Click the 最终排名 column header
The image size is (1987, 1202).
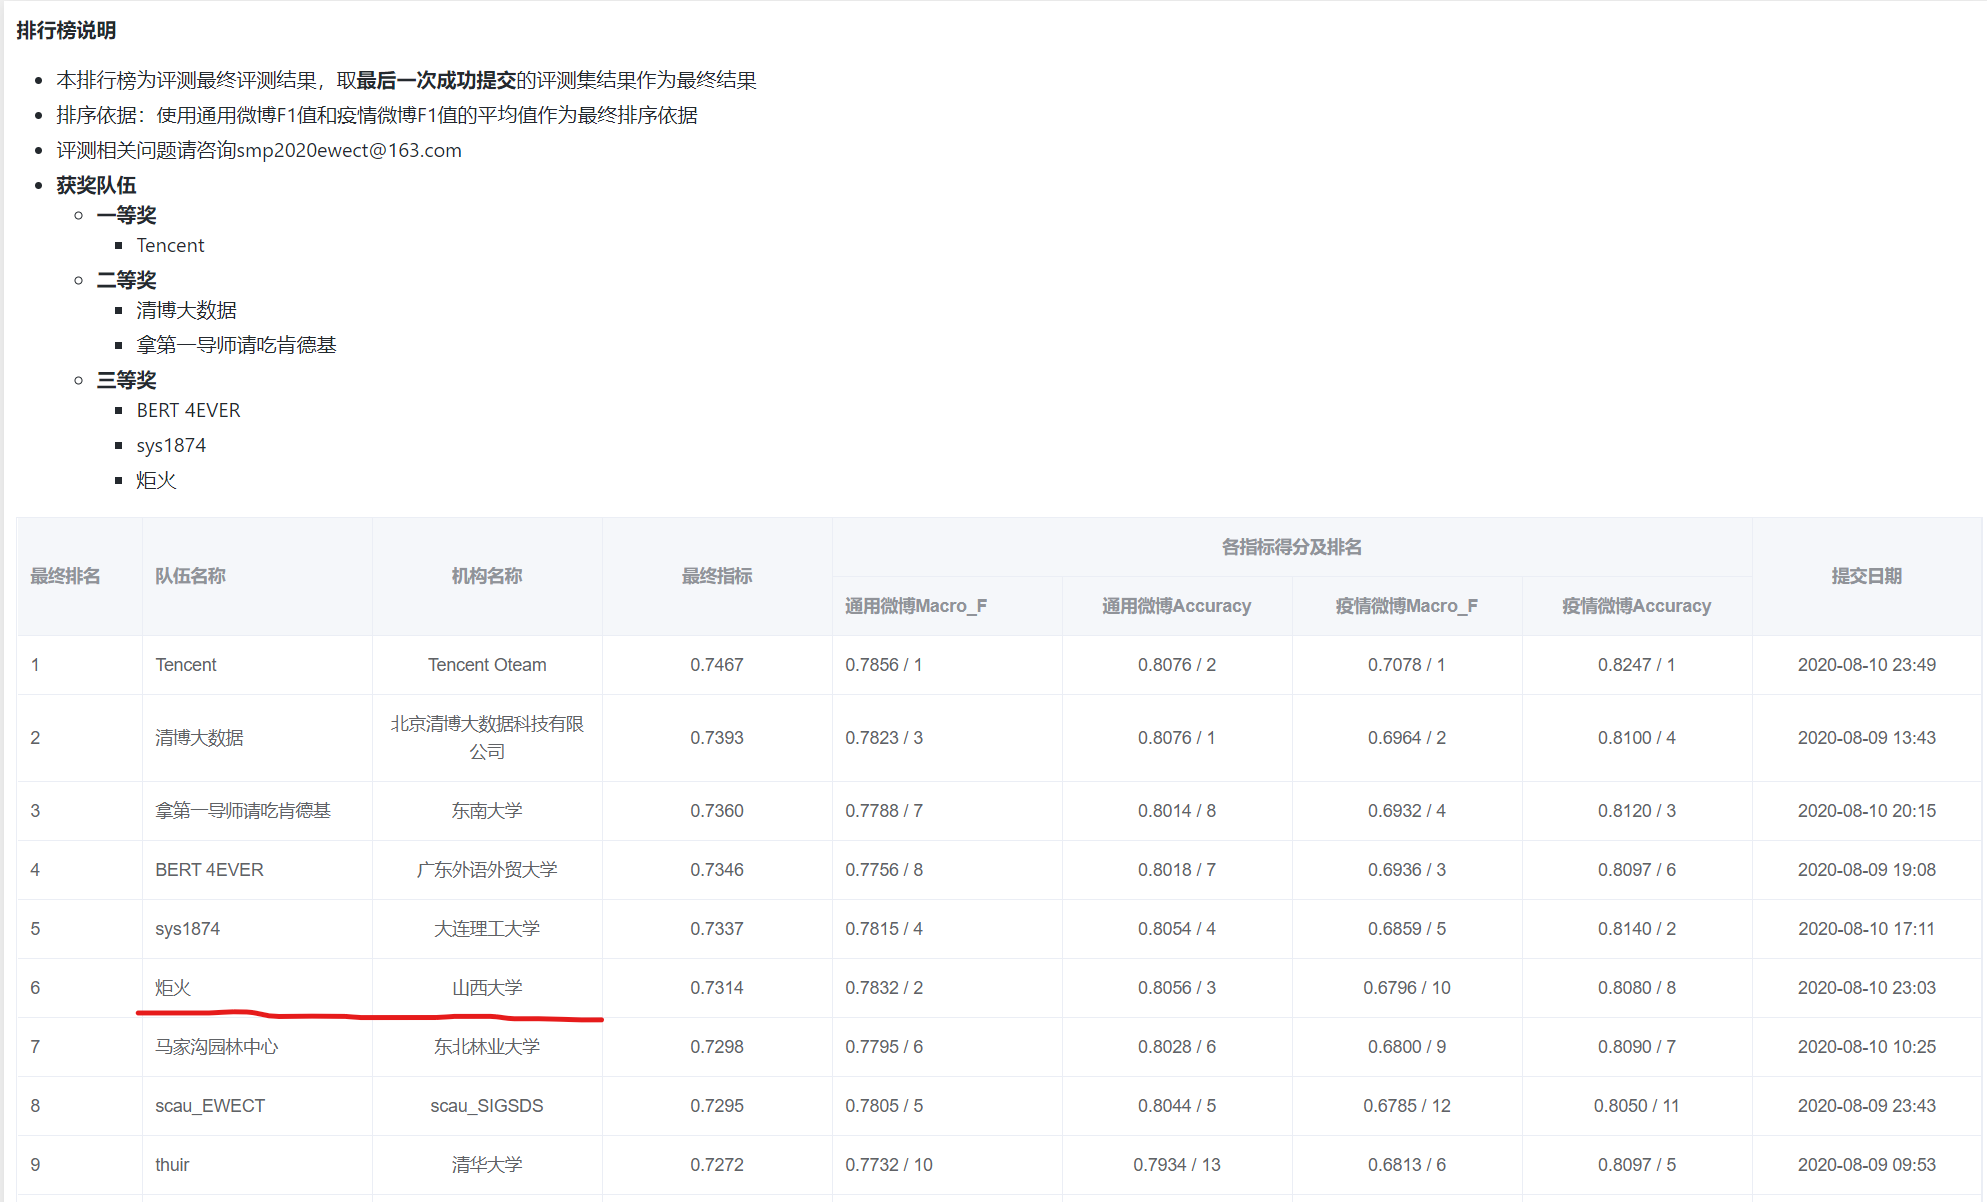(65, 576)
